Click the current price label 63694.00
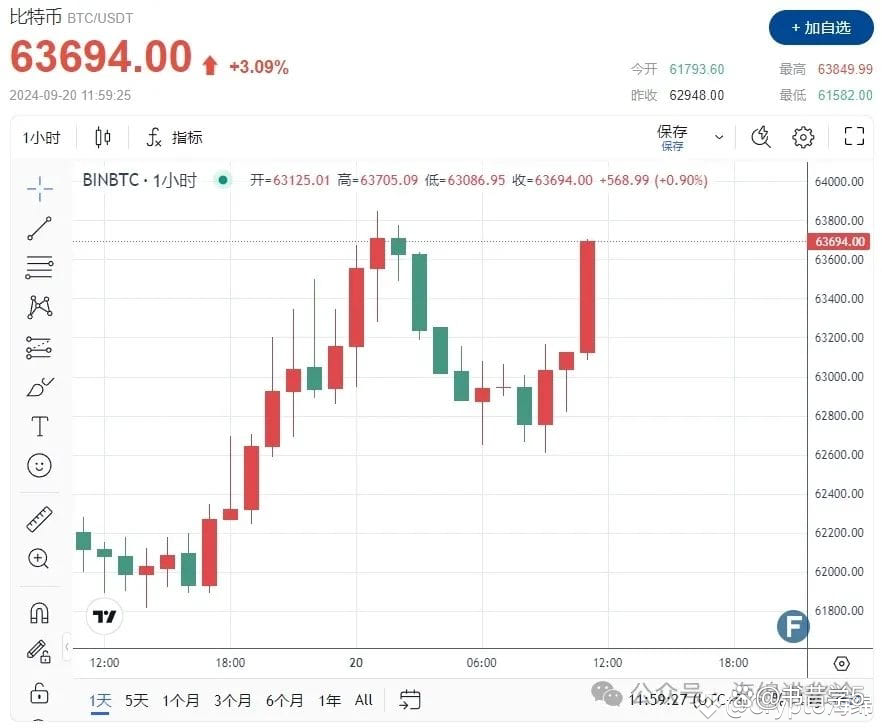This screenshot has width=882, height=728. (x=840, y=241)
